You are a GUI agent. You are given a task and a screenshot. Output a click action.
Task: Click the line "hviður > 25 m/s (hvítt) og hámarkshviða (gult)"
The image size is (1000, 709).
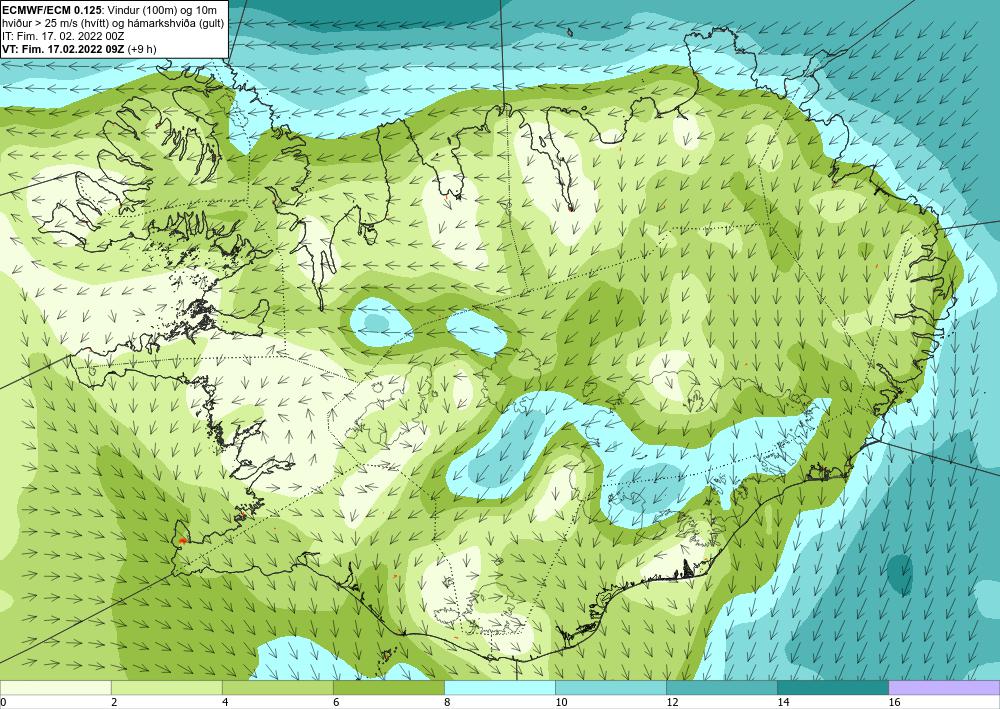click(113, 23)
